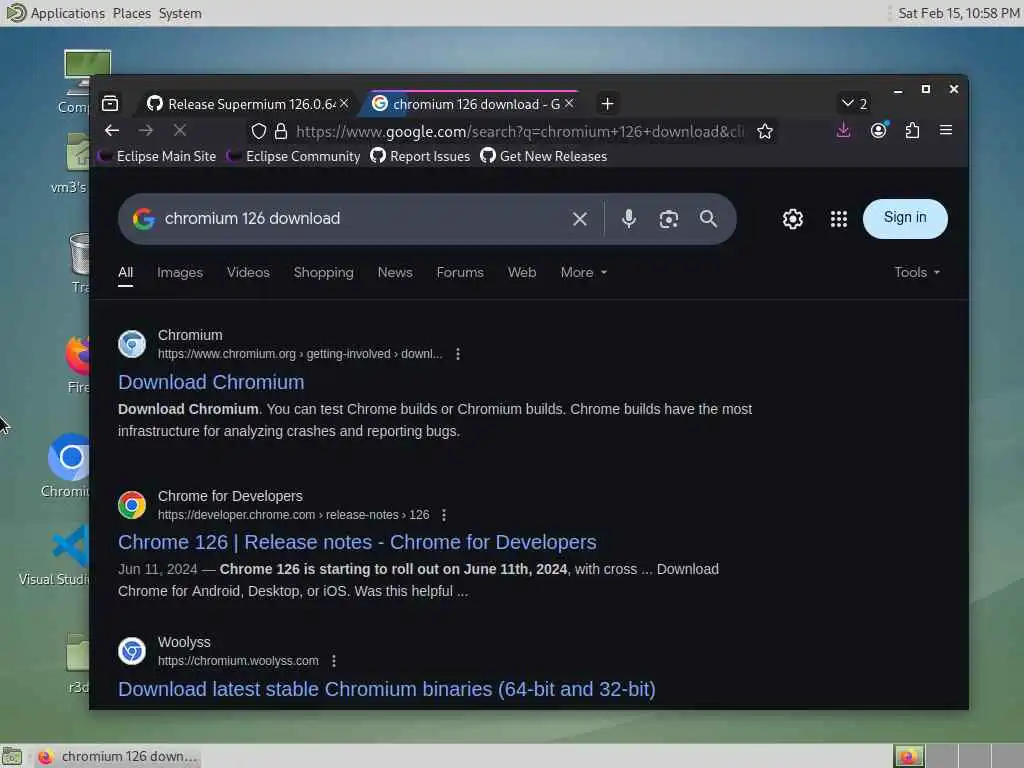The height and width of the screenshot is (768, 1024).
Task: Open Eclipse Community bookmark
Action: 295,156
